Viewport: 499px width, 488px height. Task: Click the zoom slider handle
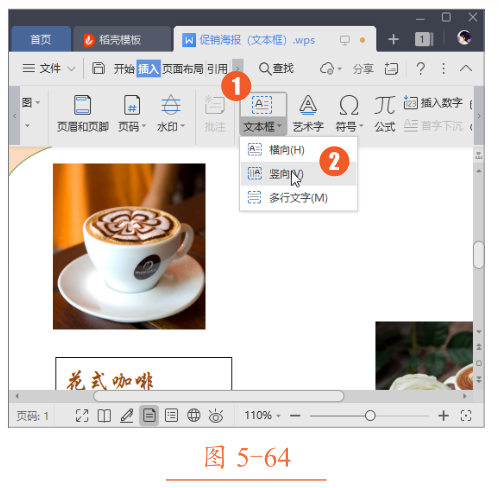pyautogui.click(x=370, y=416)
